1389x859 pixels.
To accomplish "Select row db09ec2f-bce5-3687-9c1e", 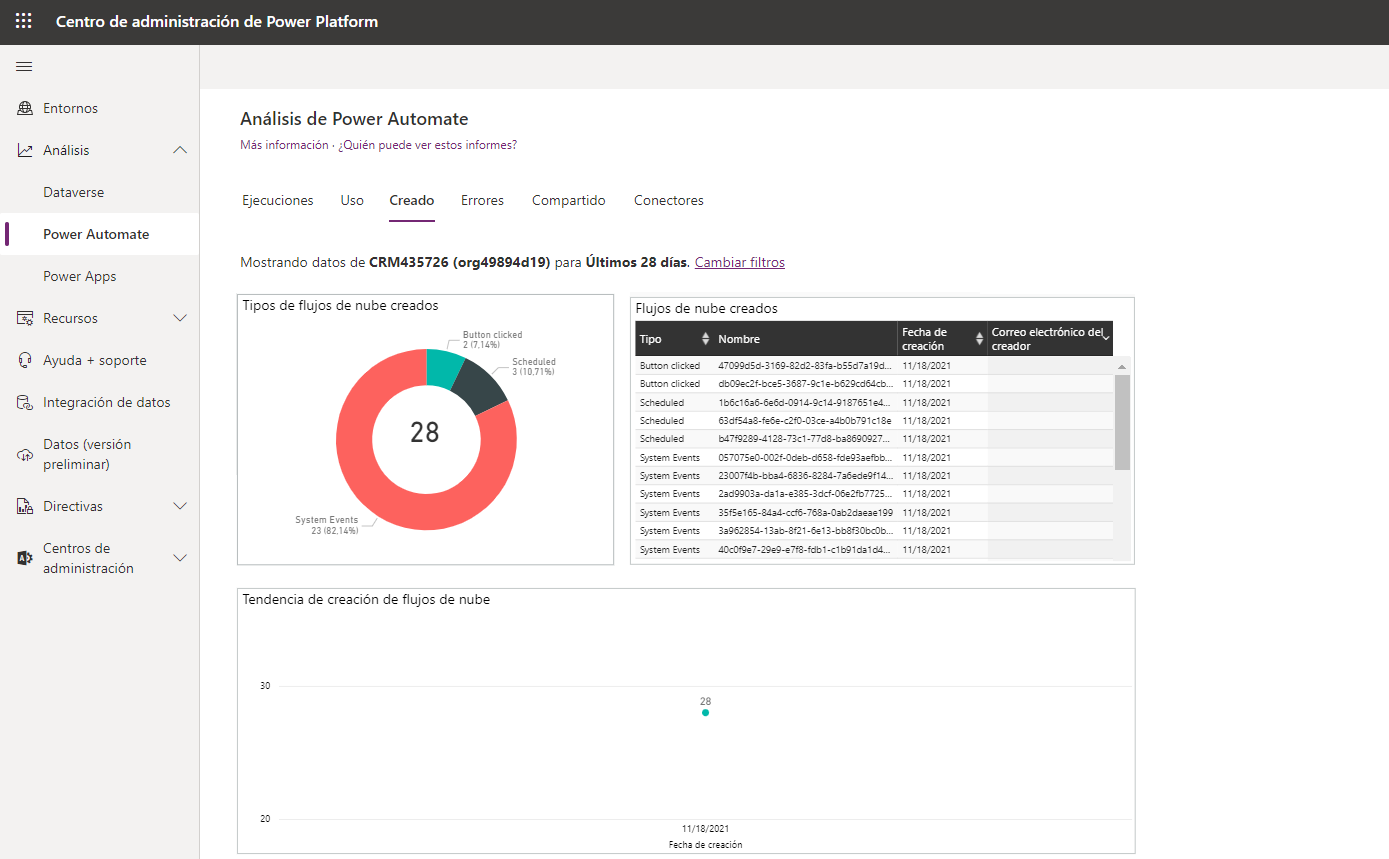I will coord(875,384).
